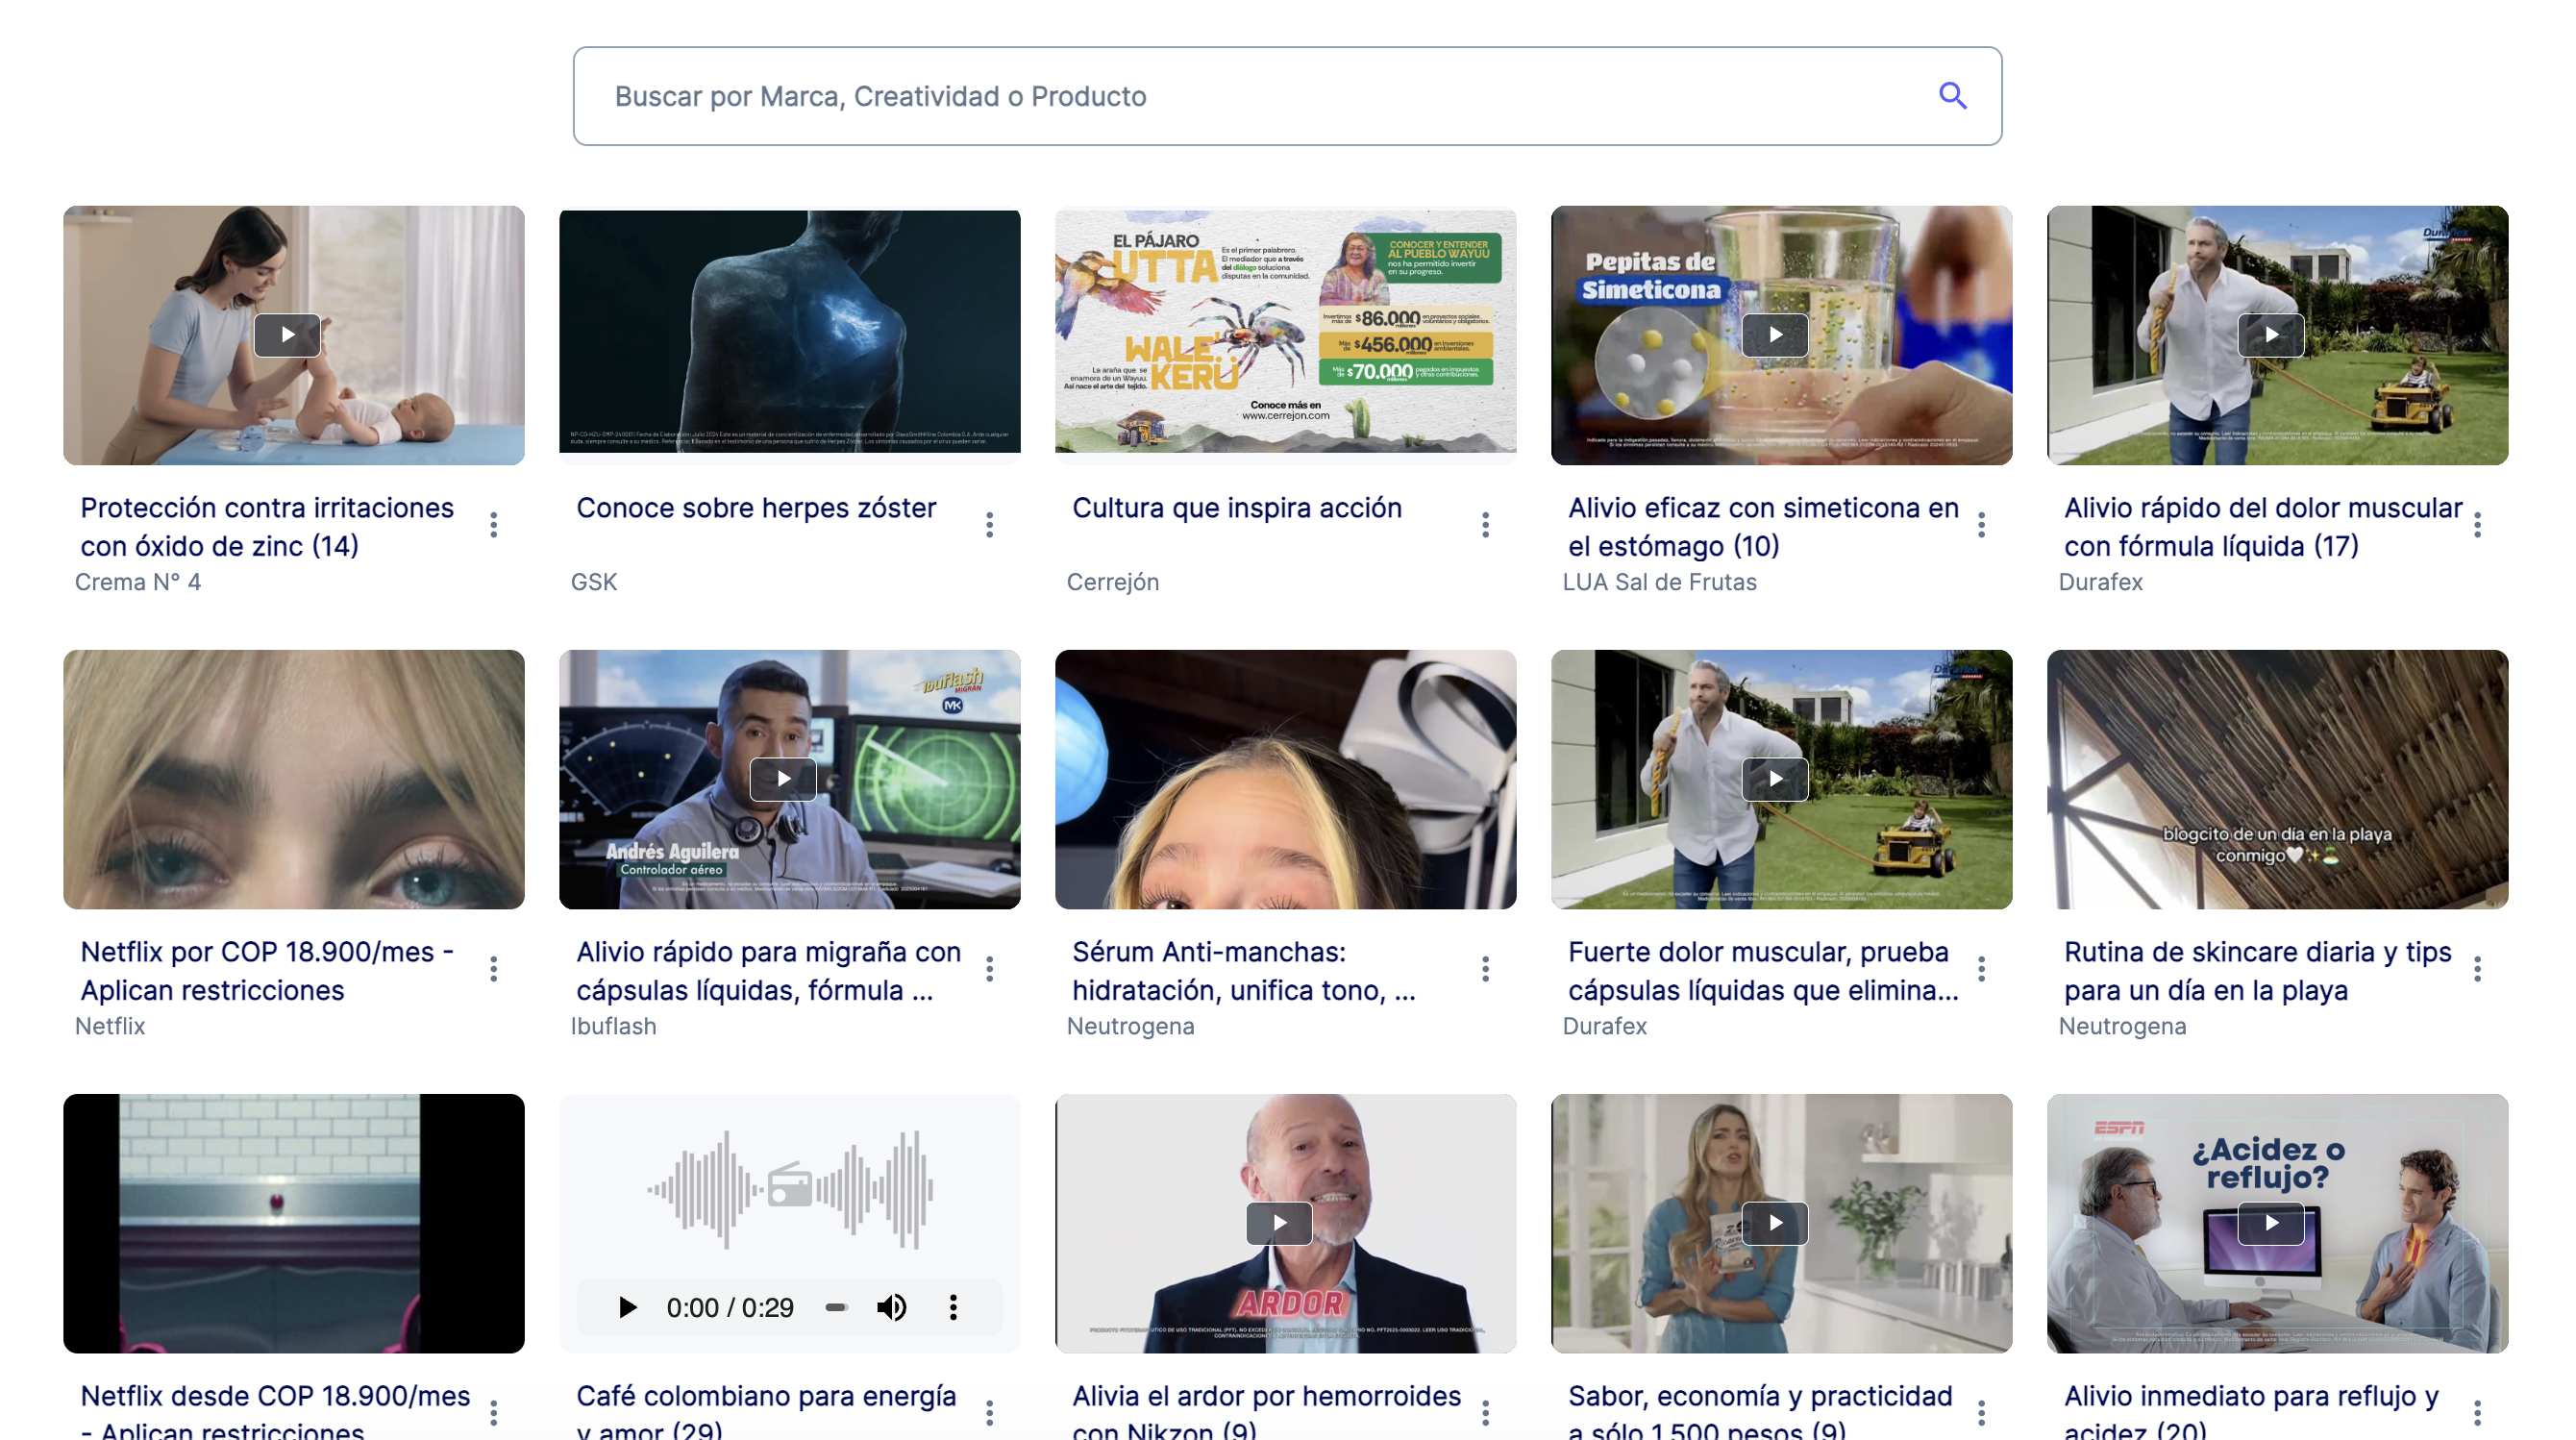Open options menu for Conoce sobre herpes zóster
The height and width of the screenshot is (1440, 2576).
click(989, 525)
